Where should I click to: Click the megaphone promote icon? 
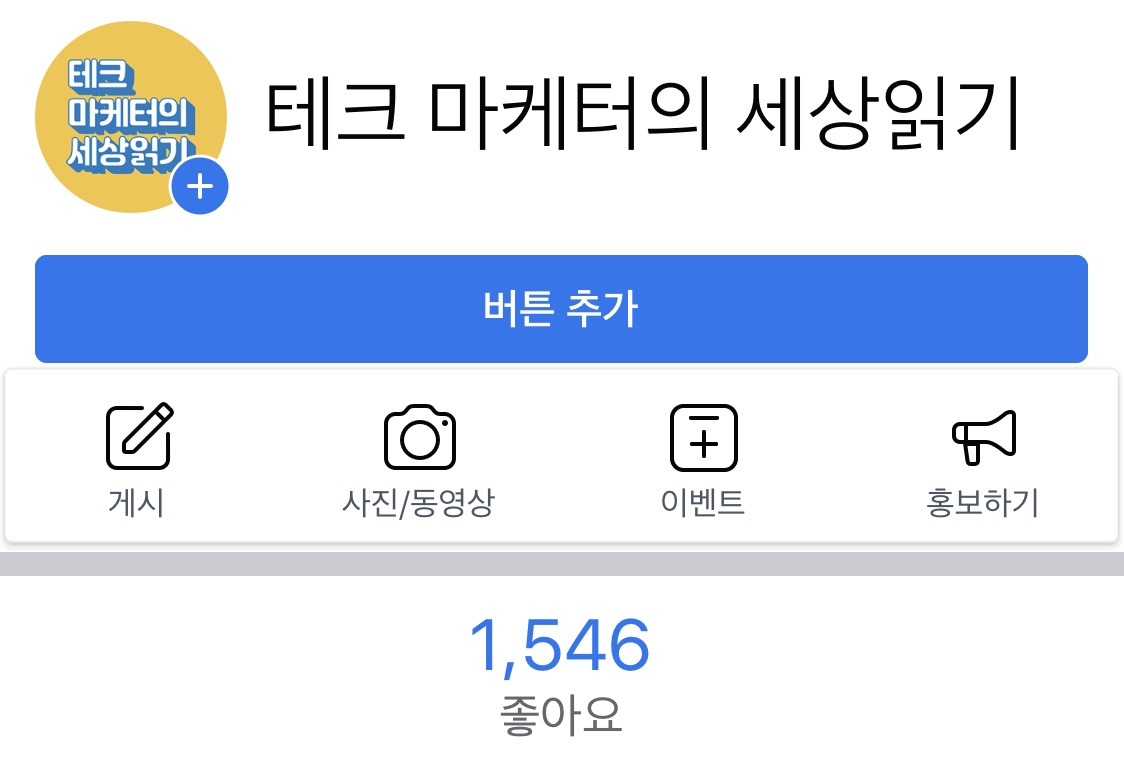coord(984,437)
